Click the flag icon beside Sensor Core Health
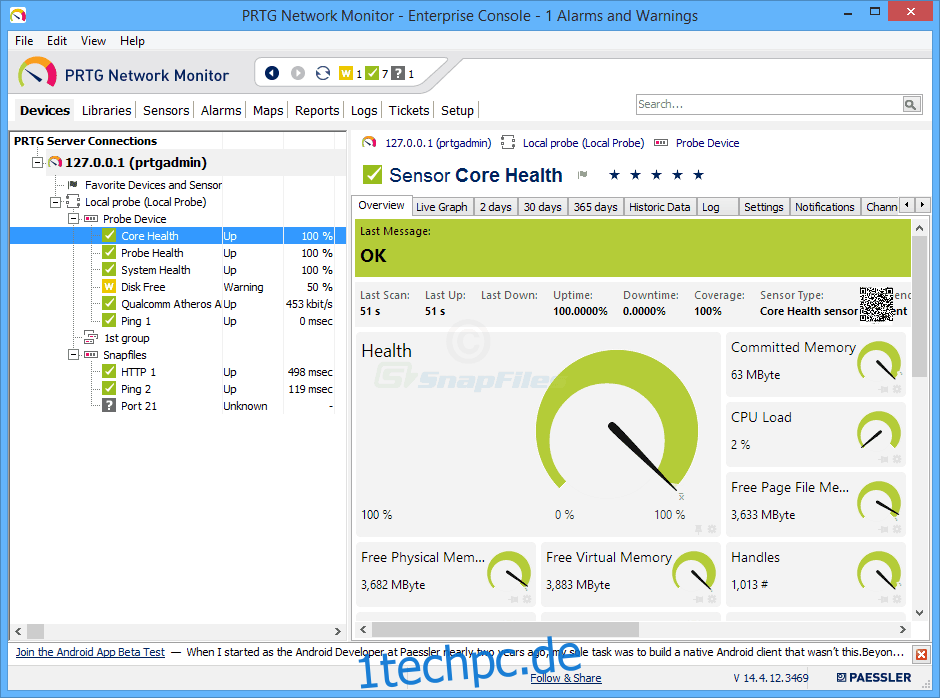 tap(583, 175)
